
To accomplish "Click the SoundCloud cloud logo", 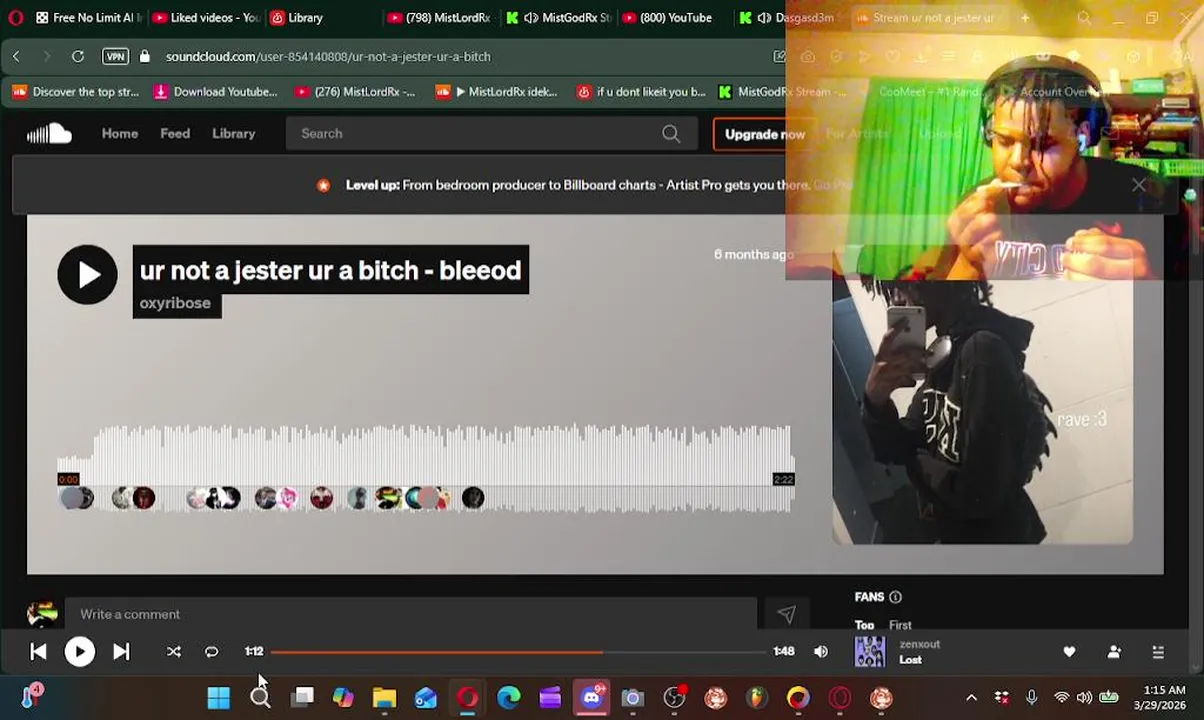I will (x=49, y=133).
